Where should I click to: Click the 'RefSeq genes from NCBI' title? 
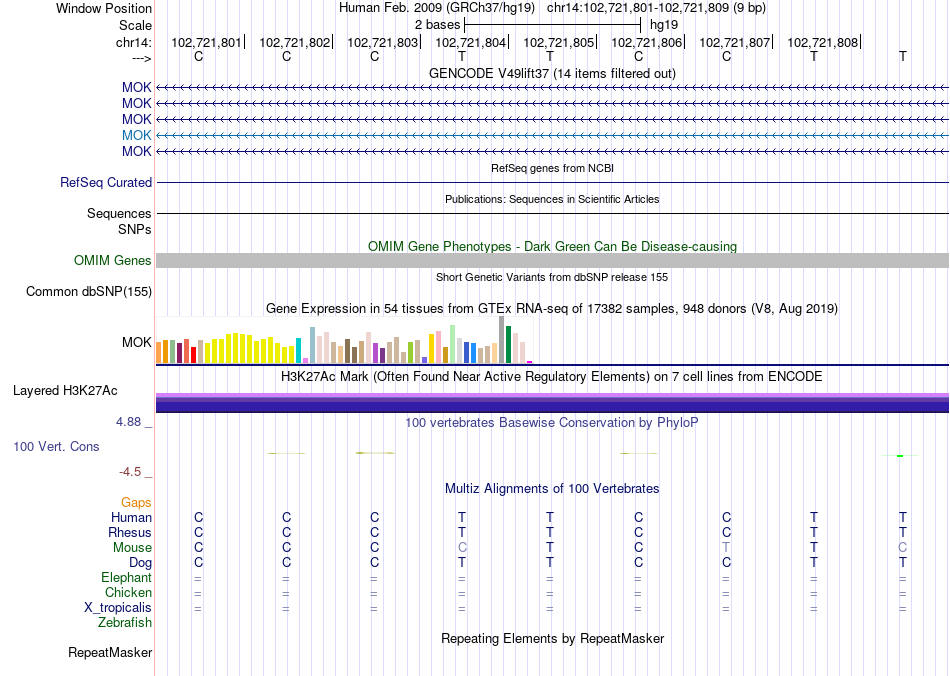click(x=552, y=168)
